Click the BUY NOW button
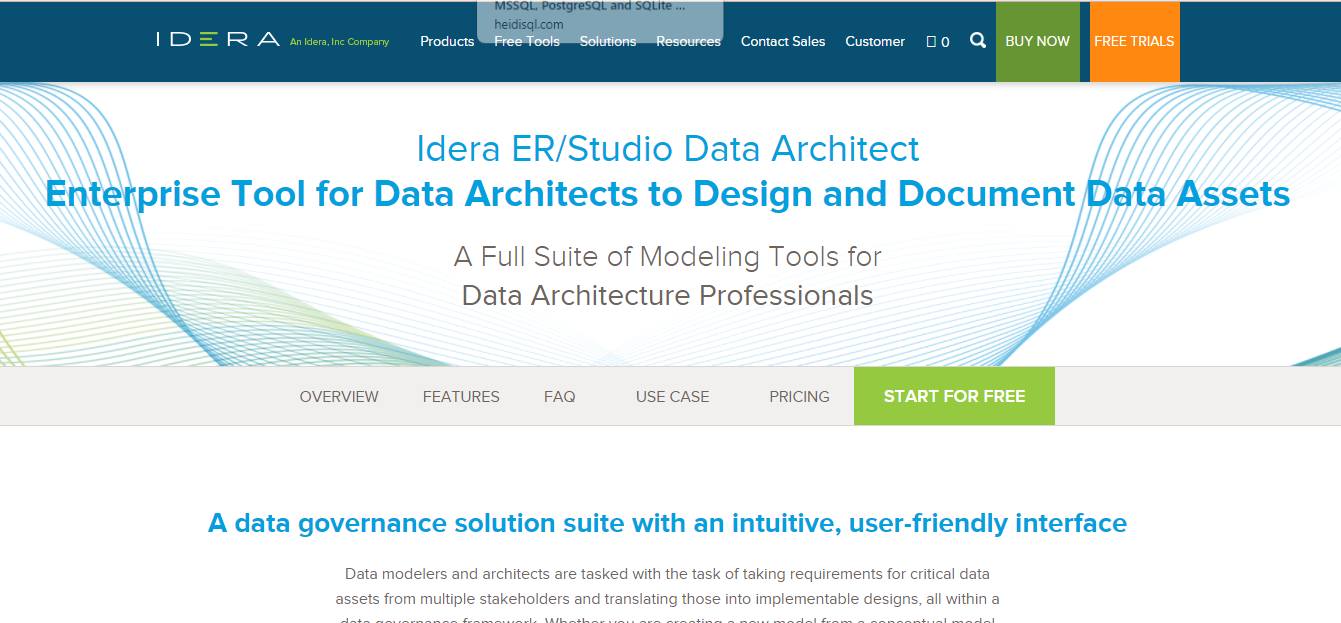 pos(1038,41)
